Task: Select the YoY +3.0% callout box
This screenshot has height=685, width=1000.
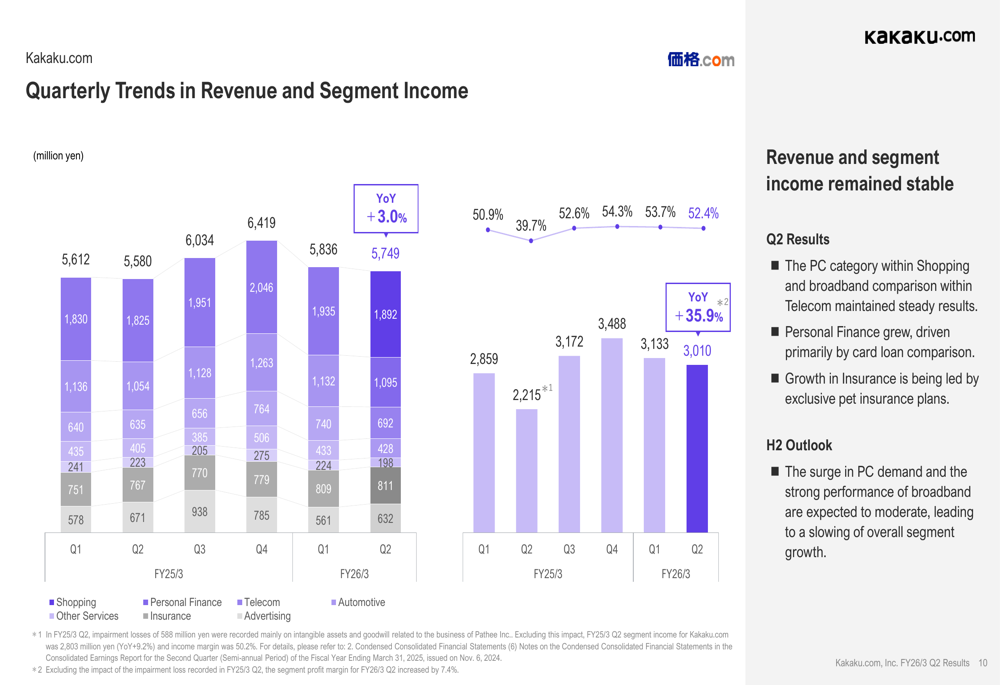Action: tap(385, 209)
